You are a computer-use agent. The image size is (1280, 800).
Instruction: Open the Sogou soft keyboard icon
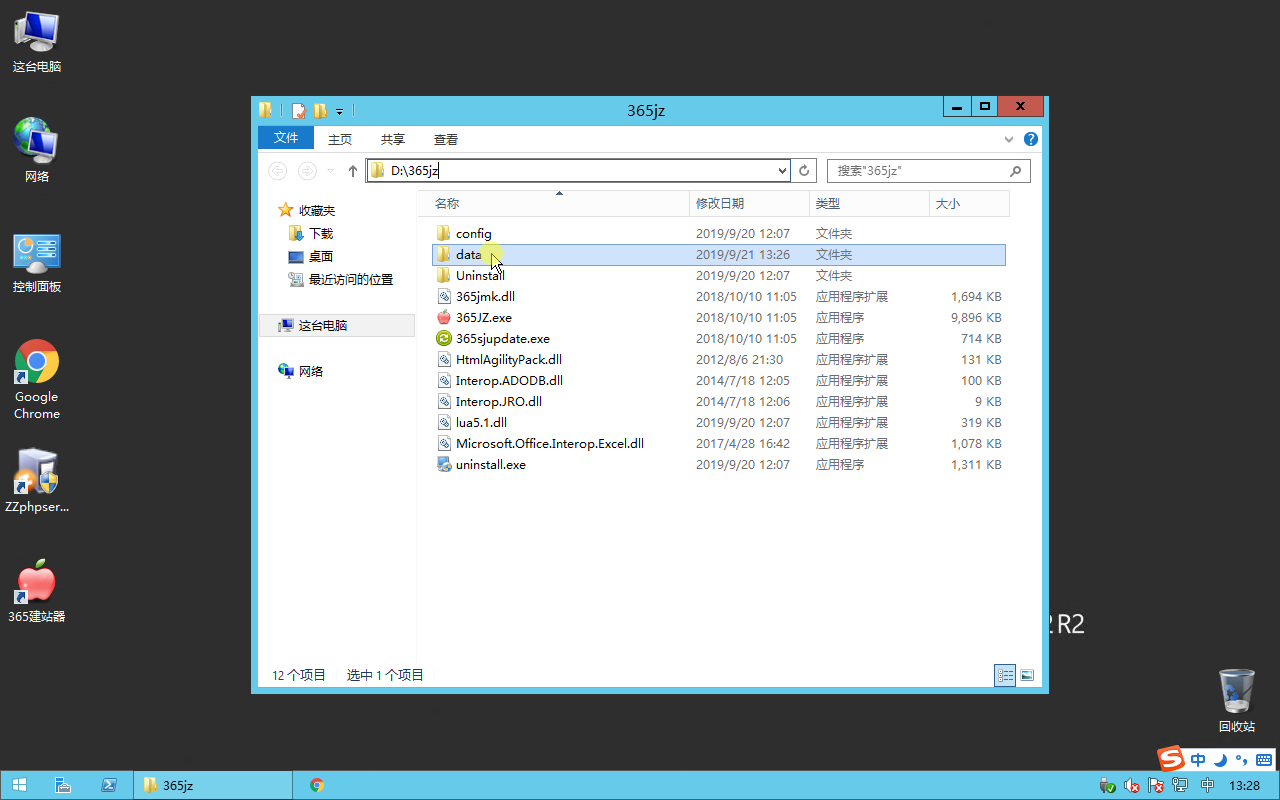pyautogui.click(x=1264, y=760)
